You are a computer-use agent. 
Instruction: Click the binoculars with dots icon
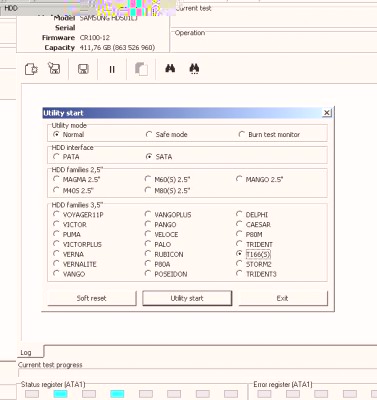(194, 69)
